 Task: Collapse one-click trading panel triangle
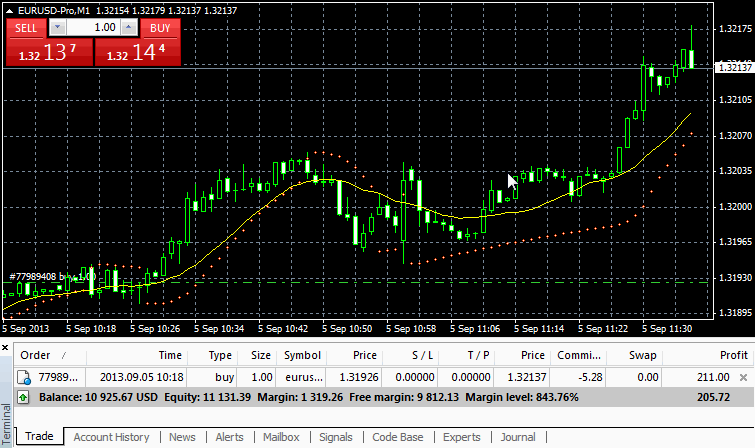[9, 11]
